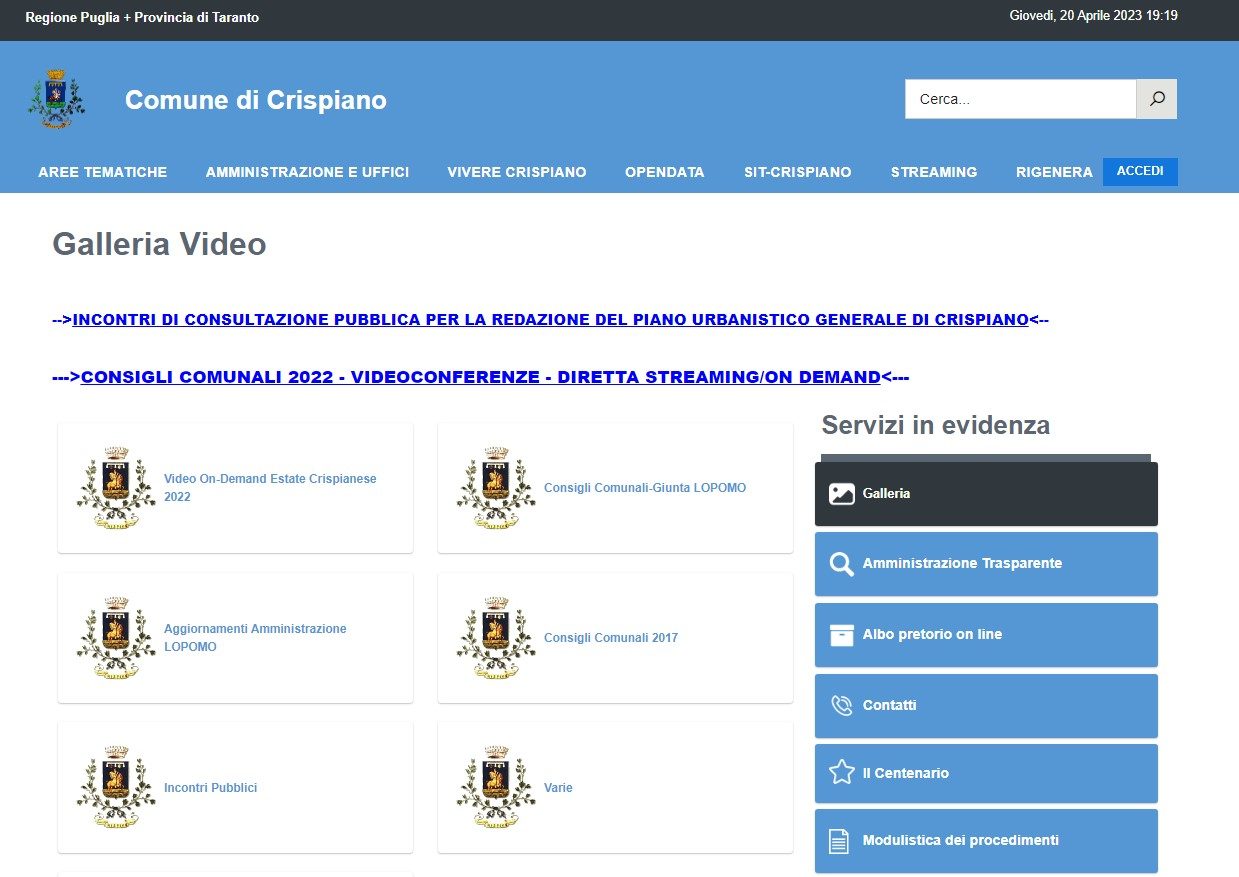This screenshot has height=877, width=1239.
Task: Select the Galleria service button
Action: (x=986, y=494)
